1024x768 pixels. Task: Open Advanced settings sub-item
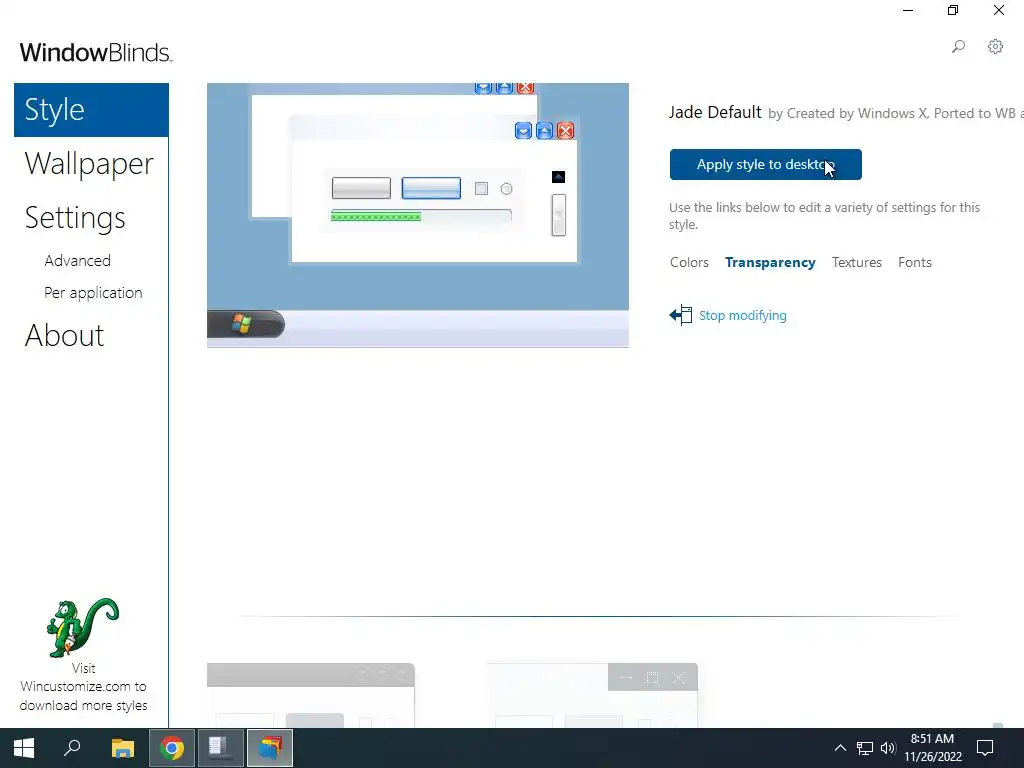[x=78, y=261]
